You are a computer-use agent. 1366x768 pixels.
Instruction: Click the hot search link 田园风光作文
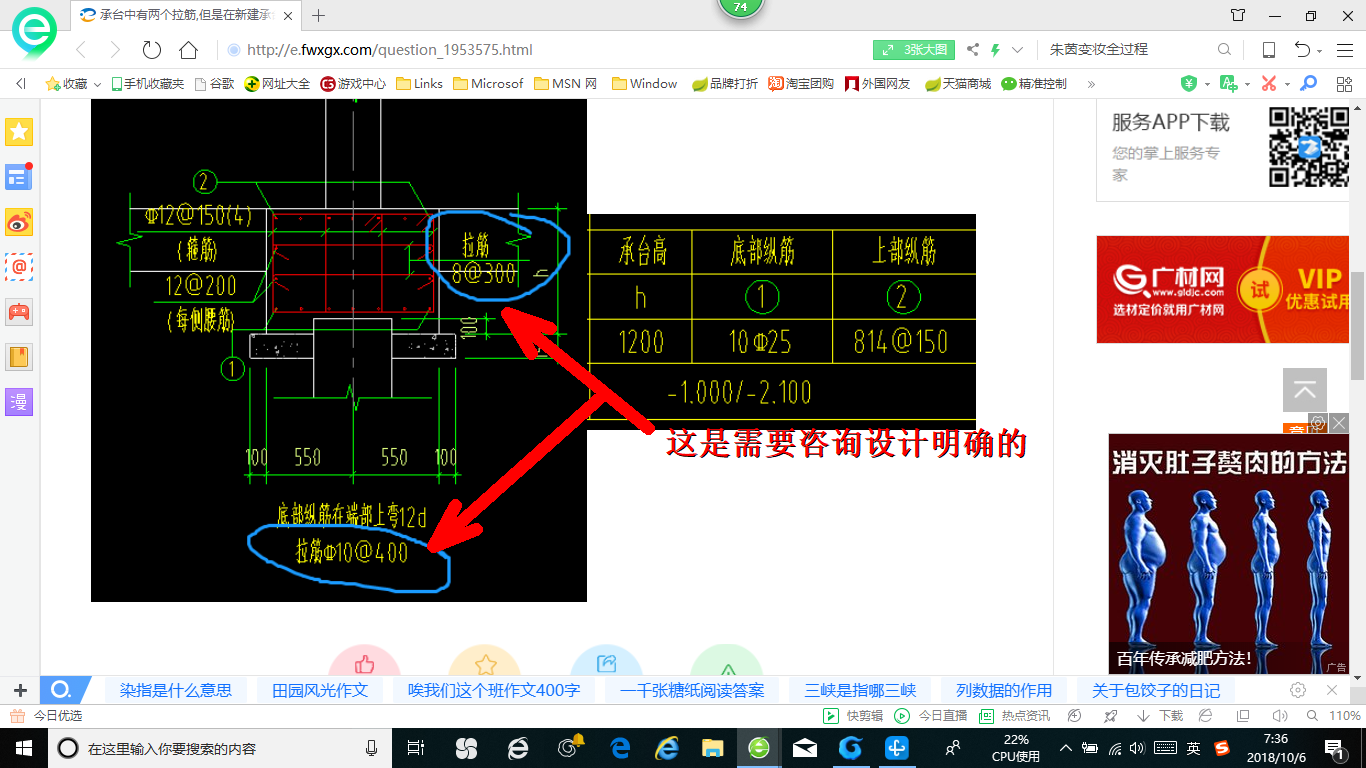click(320, 690)
